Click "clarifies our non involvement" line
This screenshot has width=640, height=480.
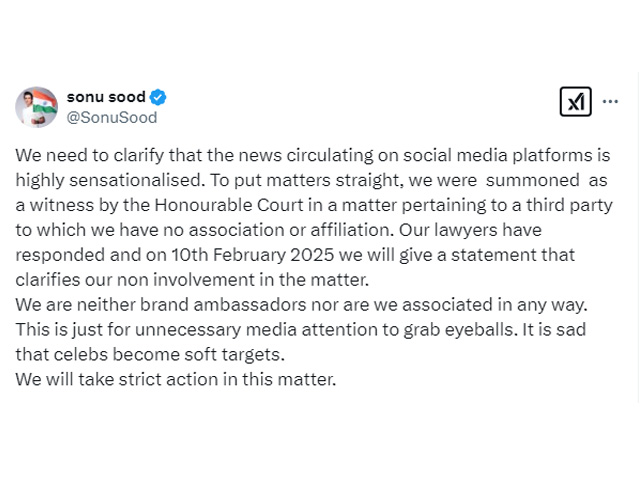130,280
